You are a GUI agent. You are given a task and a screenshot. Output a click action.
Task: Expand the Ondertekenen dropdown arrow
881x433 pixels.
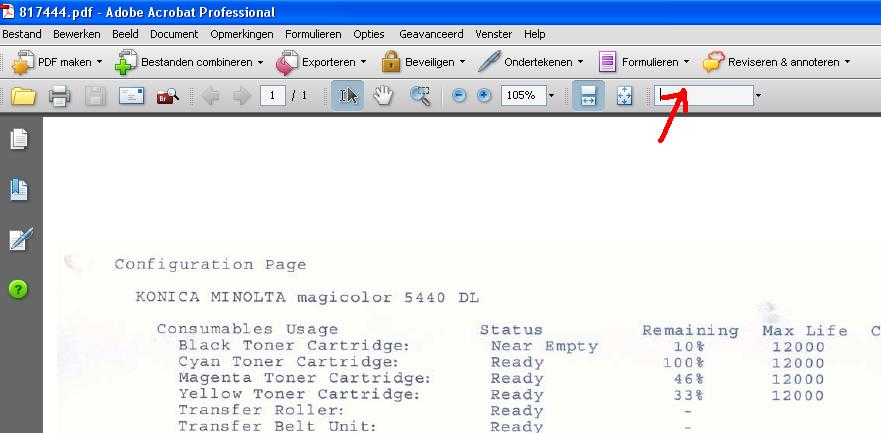coord(580,62)
